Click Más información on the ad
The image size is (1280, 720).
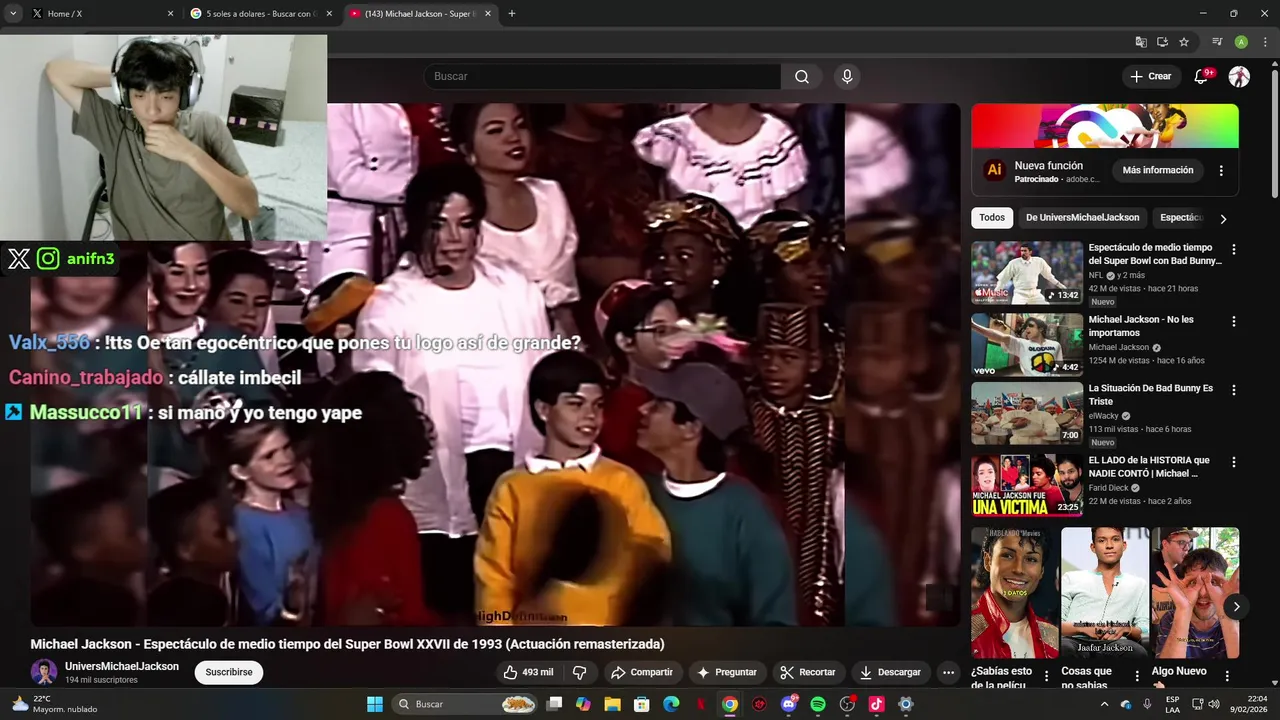(x=1158, y=170)
